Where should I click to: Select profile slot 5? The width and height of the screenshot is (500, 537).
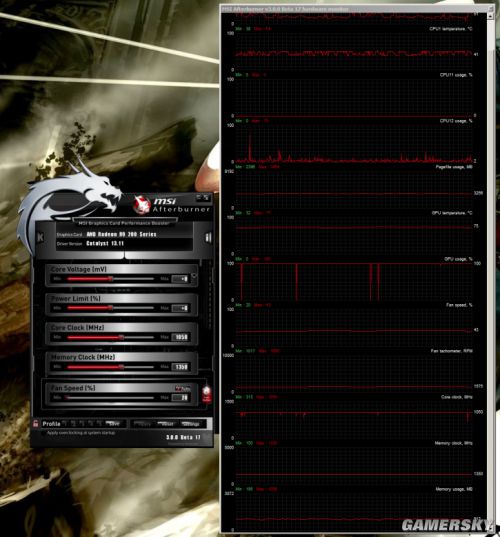(99, 423)
